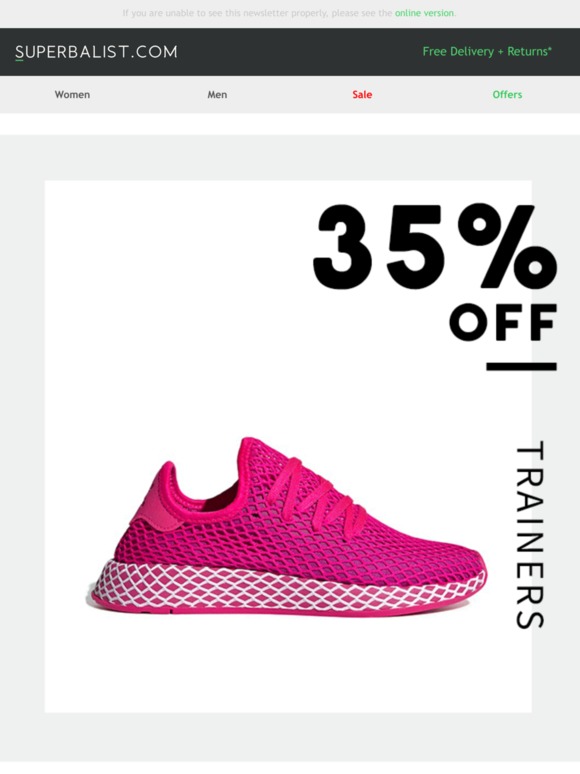Click the SUPERBALIST.COM logo
The height and width of the screenshot is (774, 580).
(96, 52)
